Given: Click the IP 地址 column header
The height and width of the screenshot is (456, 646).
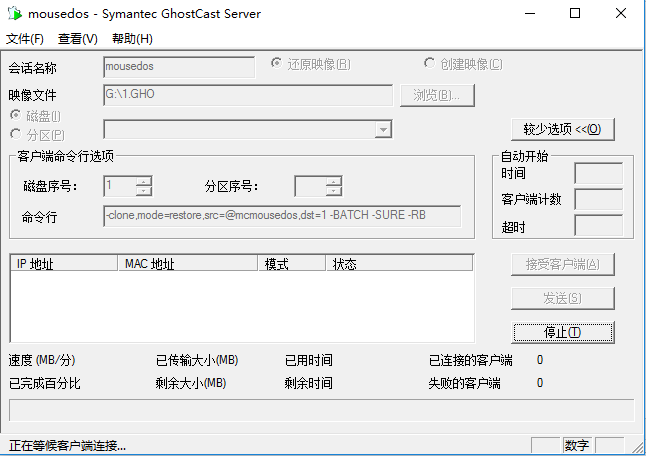Looking at the screenshot, I should (64, 263).
